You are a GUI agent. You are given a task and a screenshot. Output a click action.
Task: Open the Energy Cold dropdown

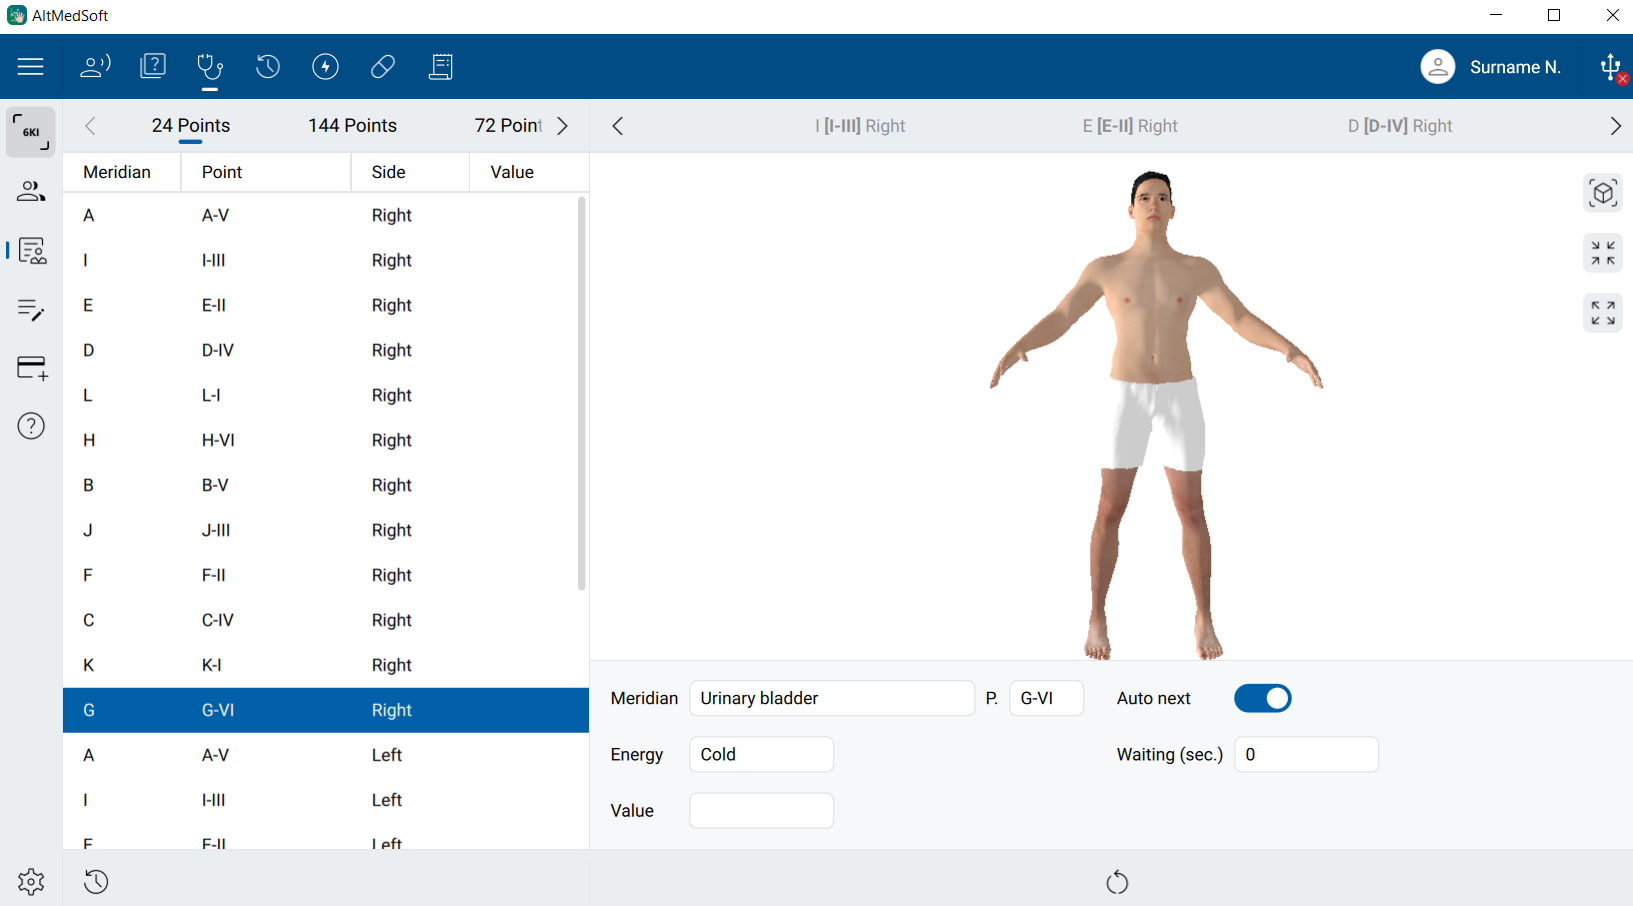[x=761, y=754]
